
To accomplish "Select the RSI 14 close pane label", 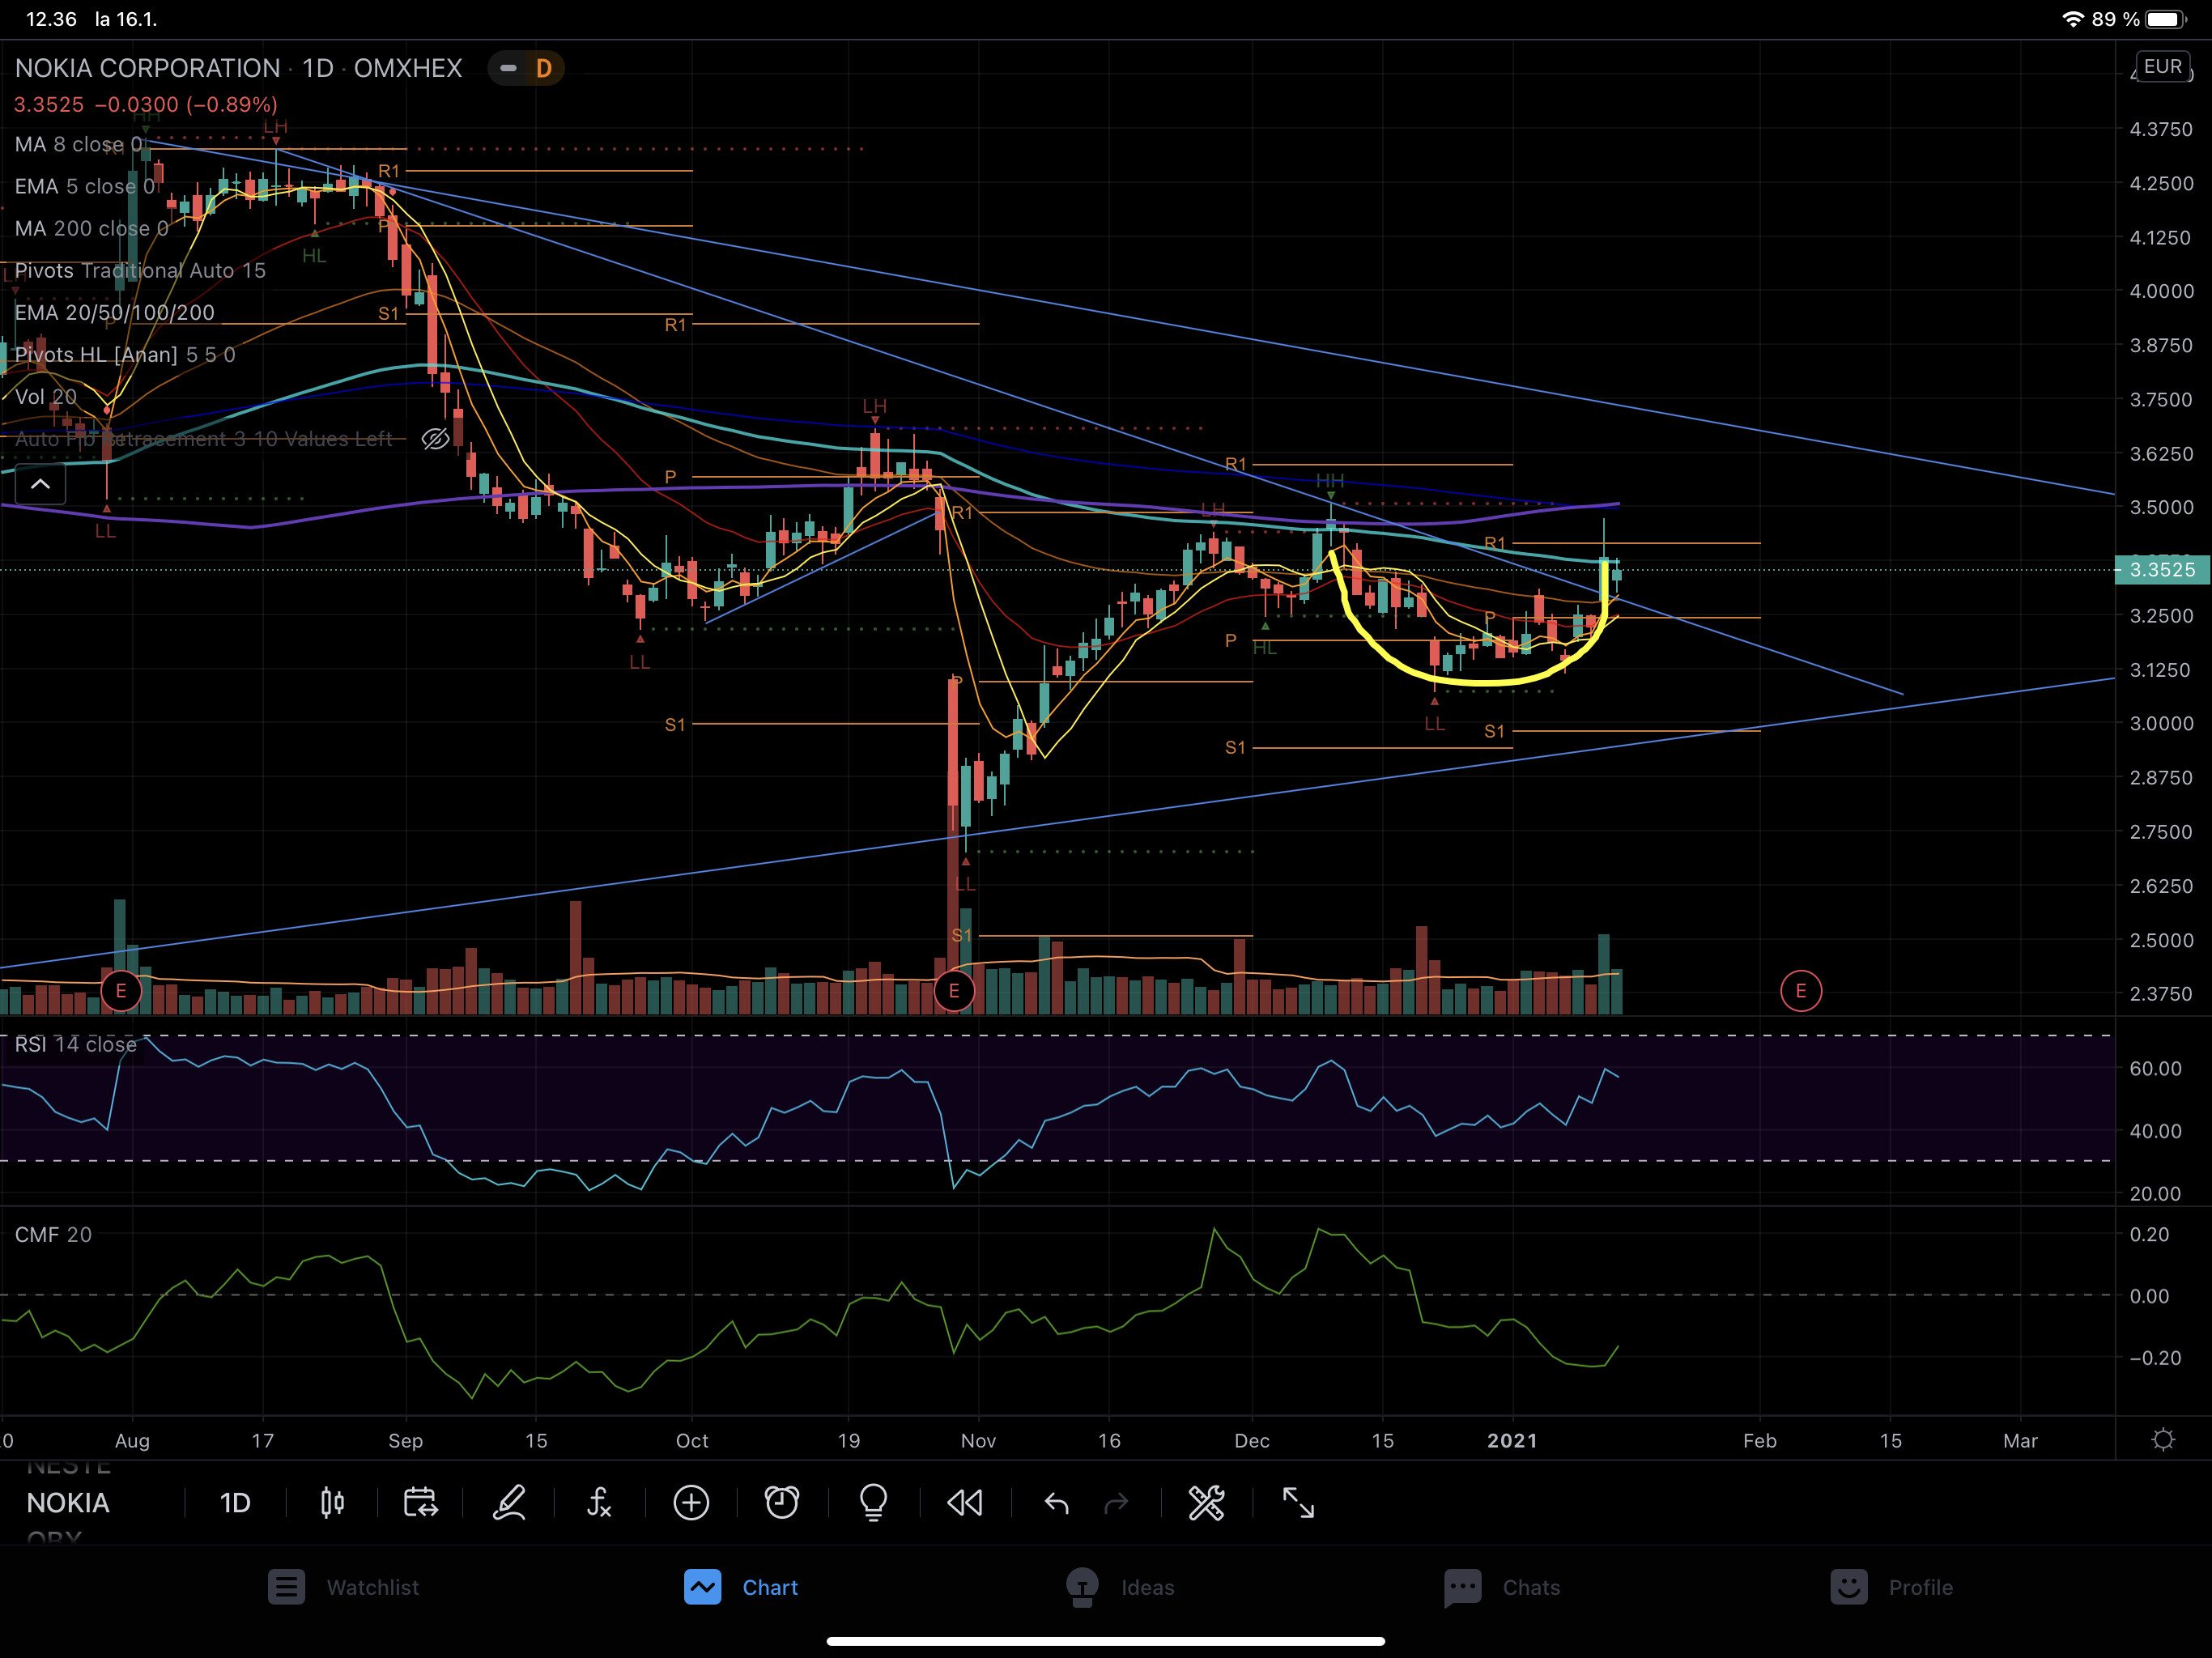I will pyautogui.click(x=75, y=1045).
